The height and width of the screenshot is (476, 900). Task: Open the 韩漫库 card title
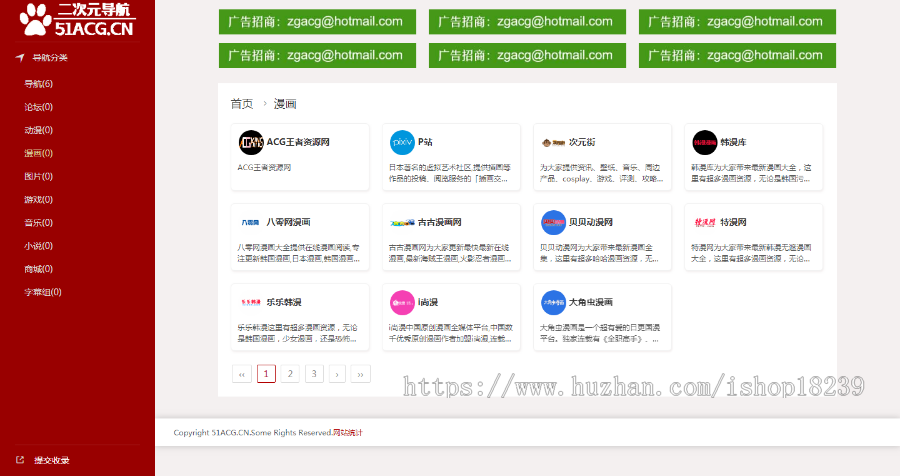734,142
